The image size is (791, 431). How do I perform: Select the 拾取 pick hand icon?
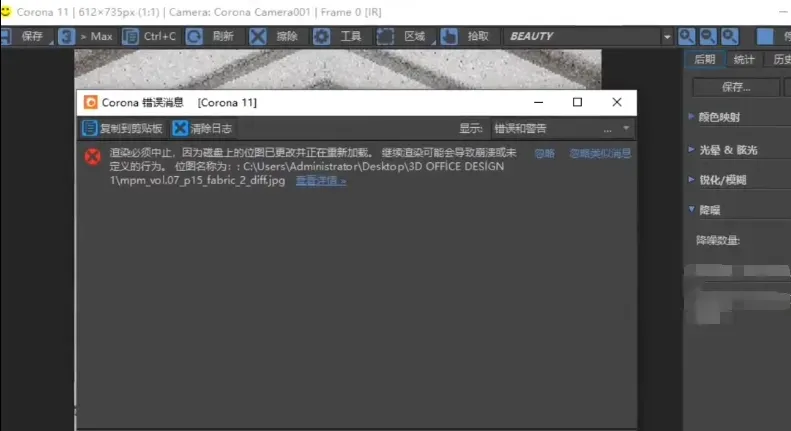(449, 36)
